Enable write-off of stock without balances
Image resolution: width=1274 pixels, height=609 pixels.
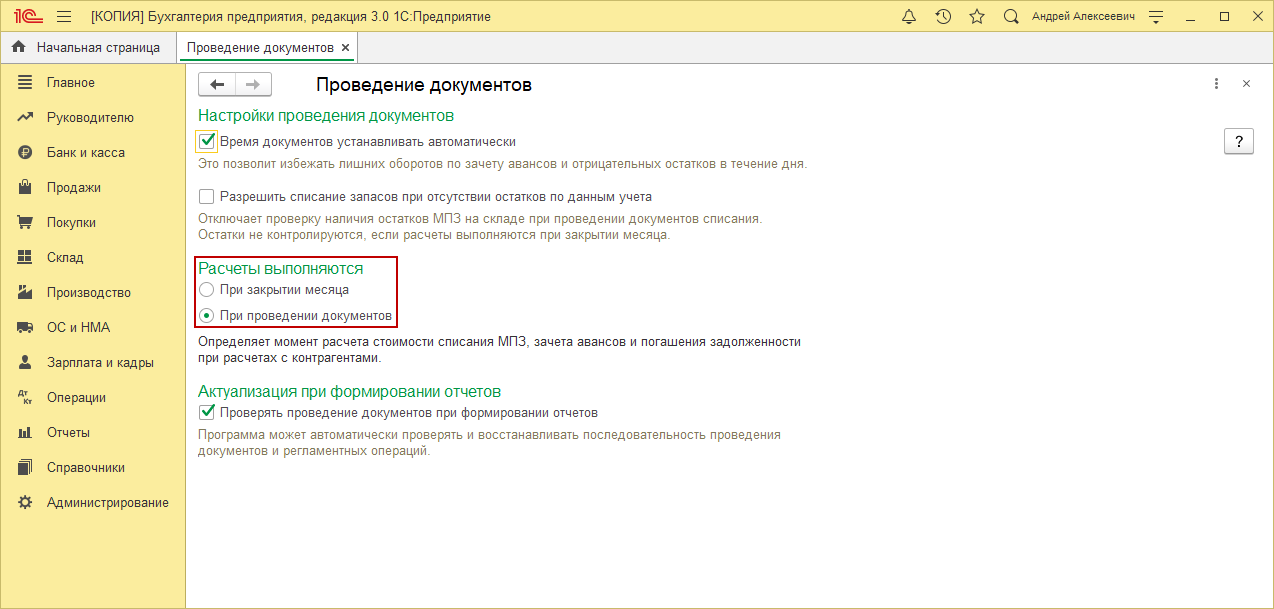coord(207,197)
